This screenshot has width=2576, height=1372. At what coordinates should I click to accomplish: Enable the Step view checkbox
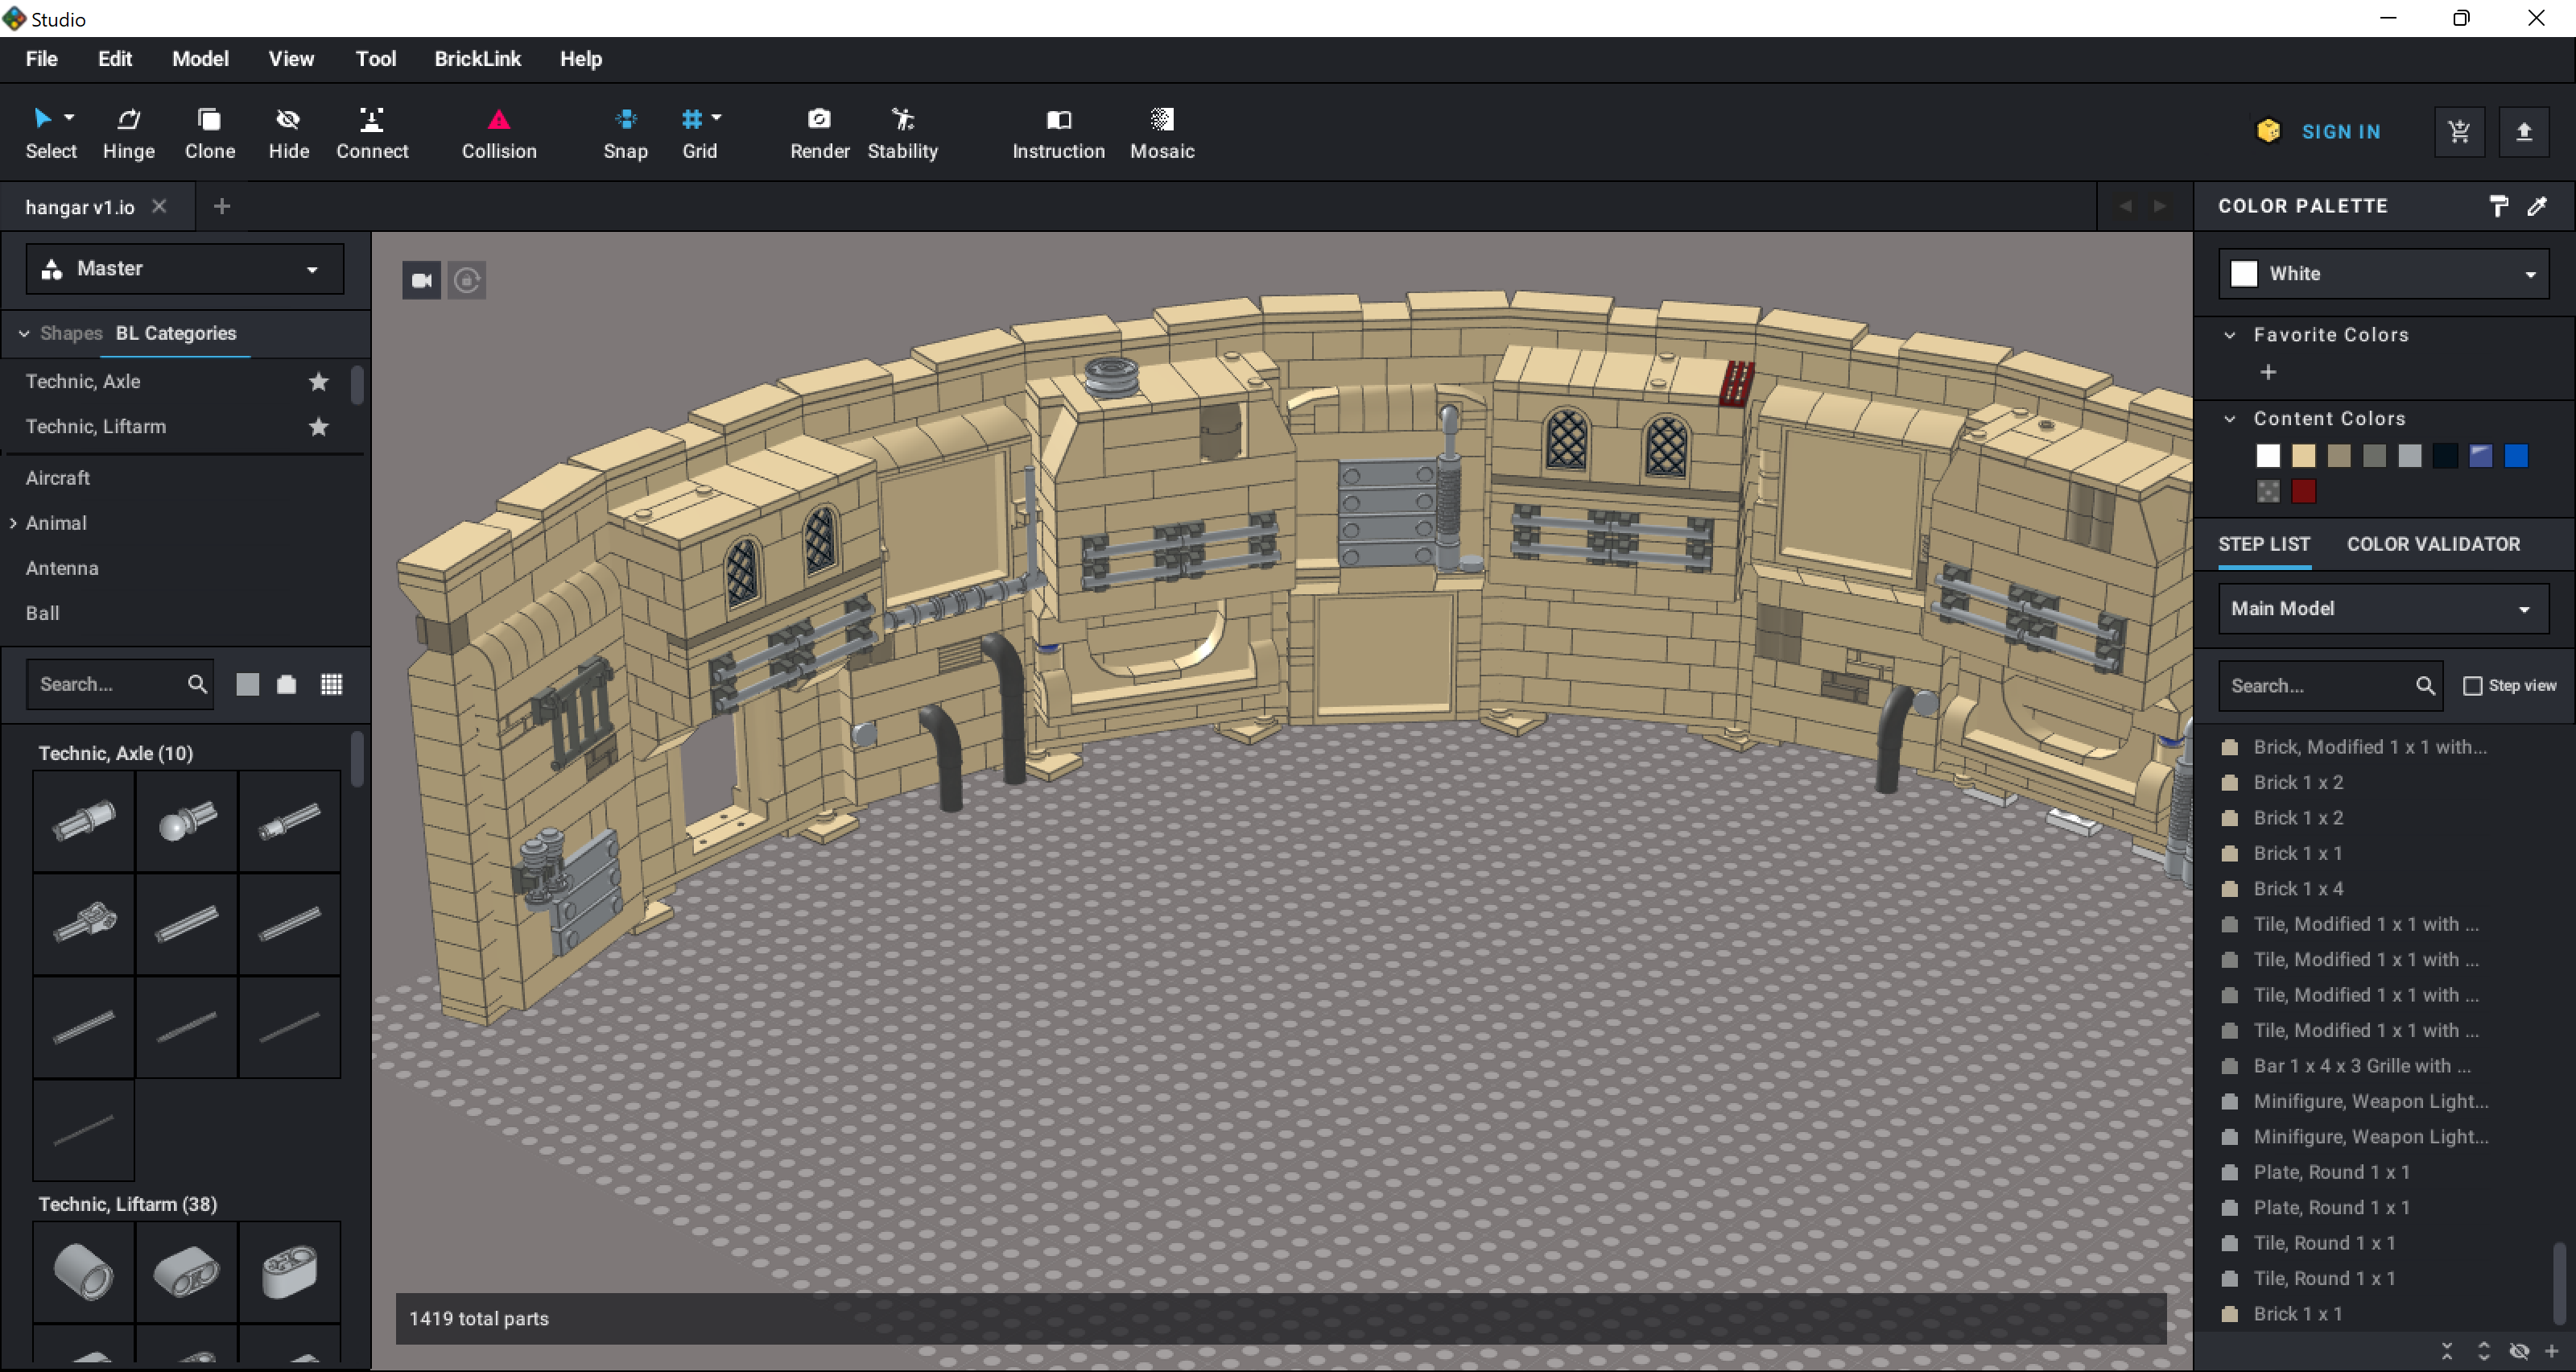pyautogui.click(x=2472, y=686)
